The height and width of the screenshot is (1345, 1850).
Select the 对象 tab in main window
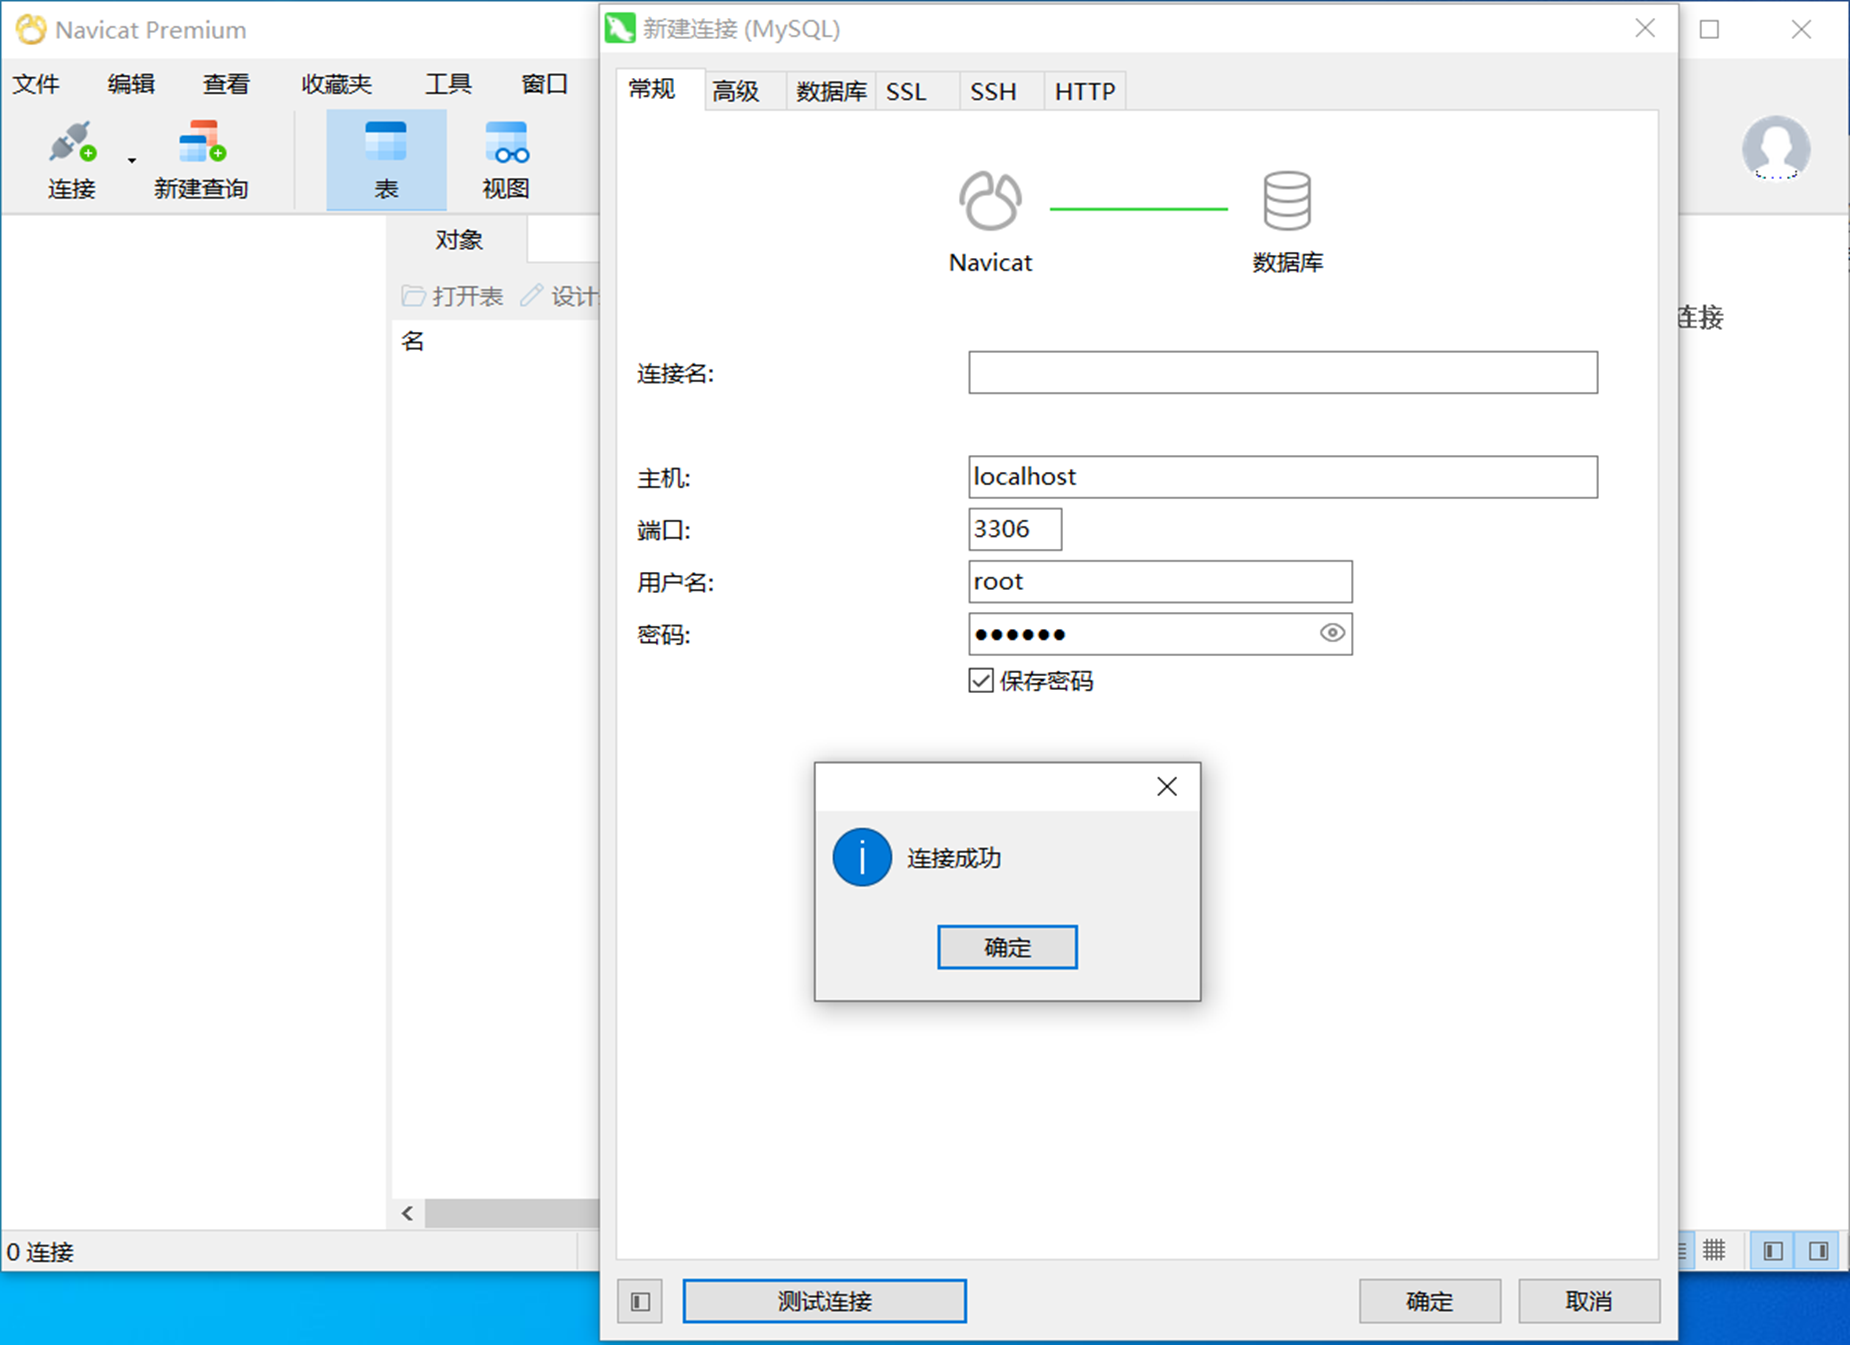pyautogui.click(x=459, y=240)
